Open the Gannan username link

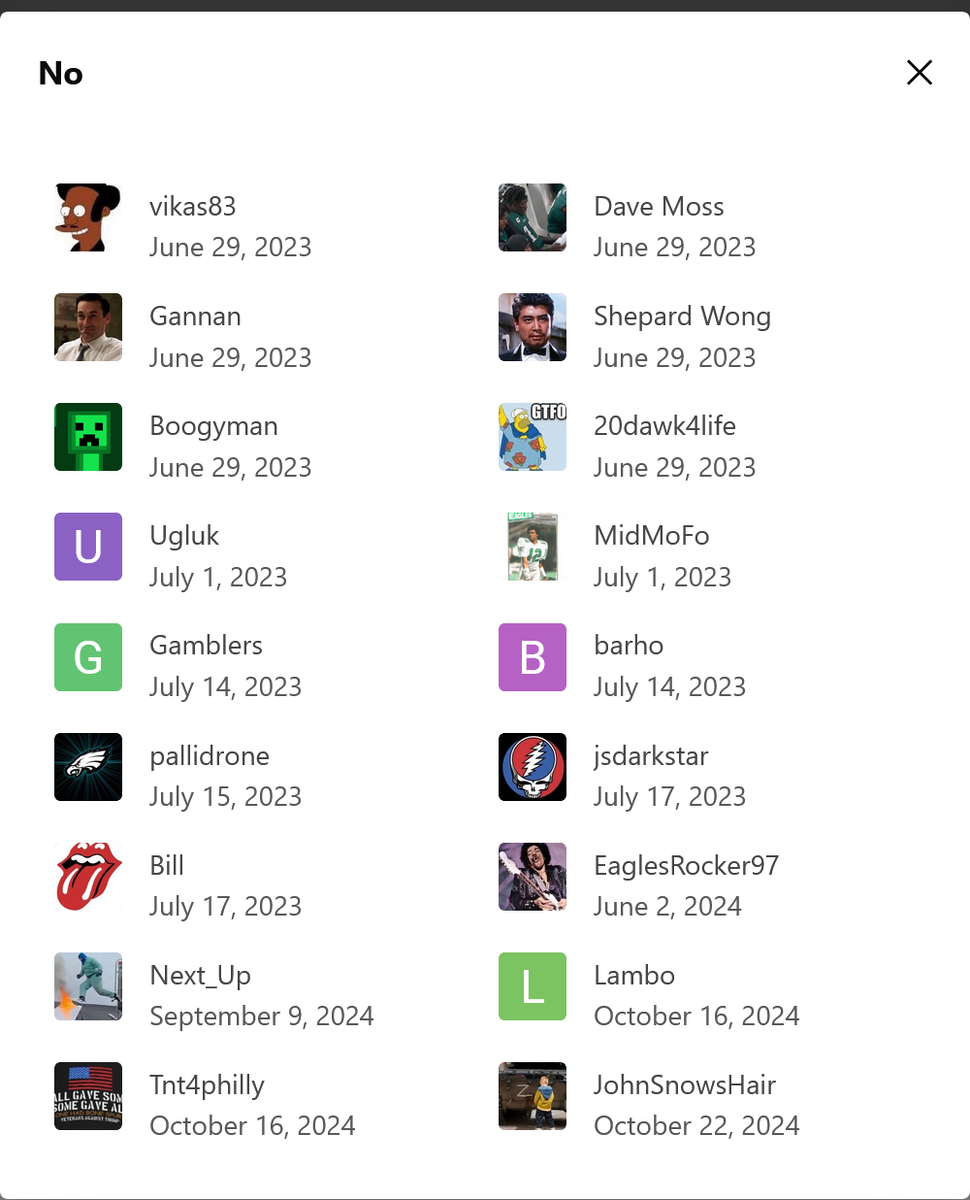click(x=195, y=316)
